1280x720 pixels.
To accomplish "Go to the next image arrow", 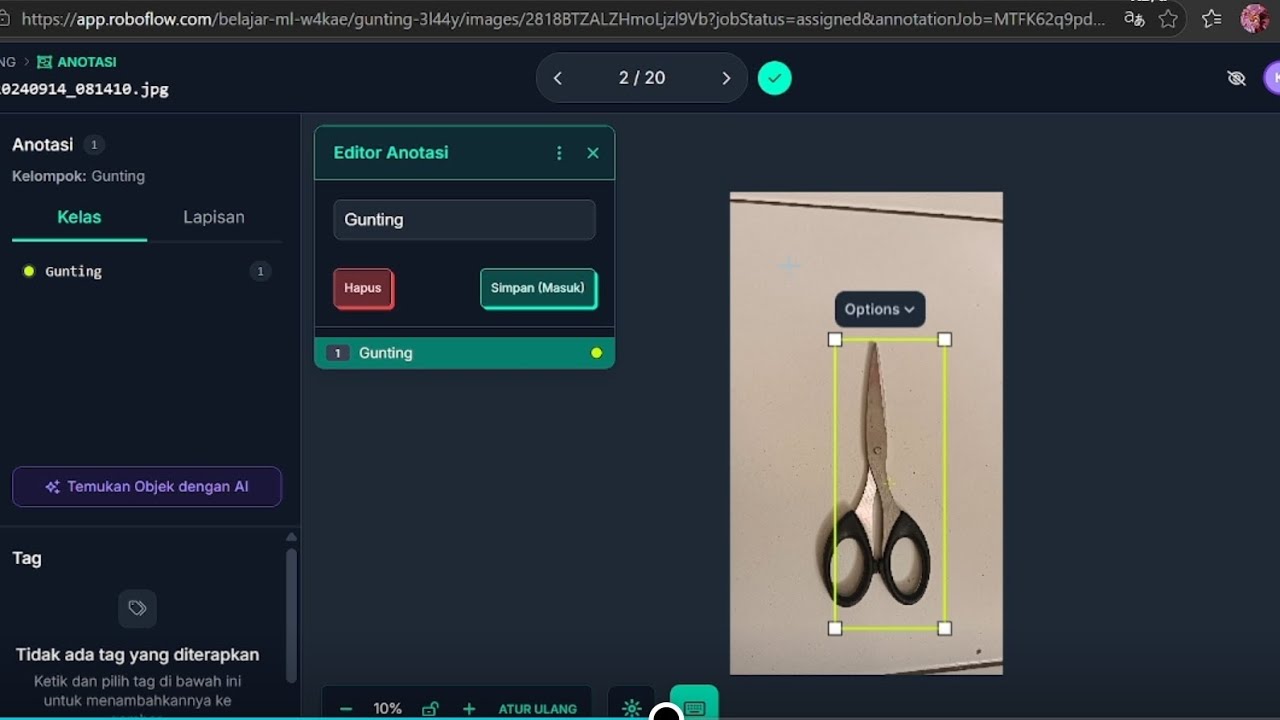I will [726, 78].
